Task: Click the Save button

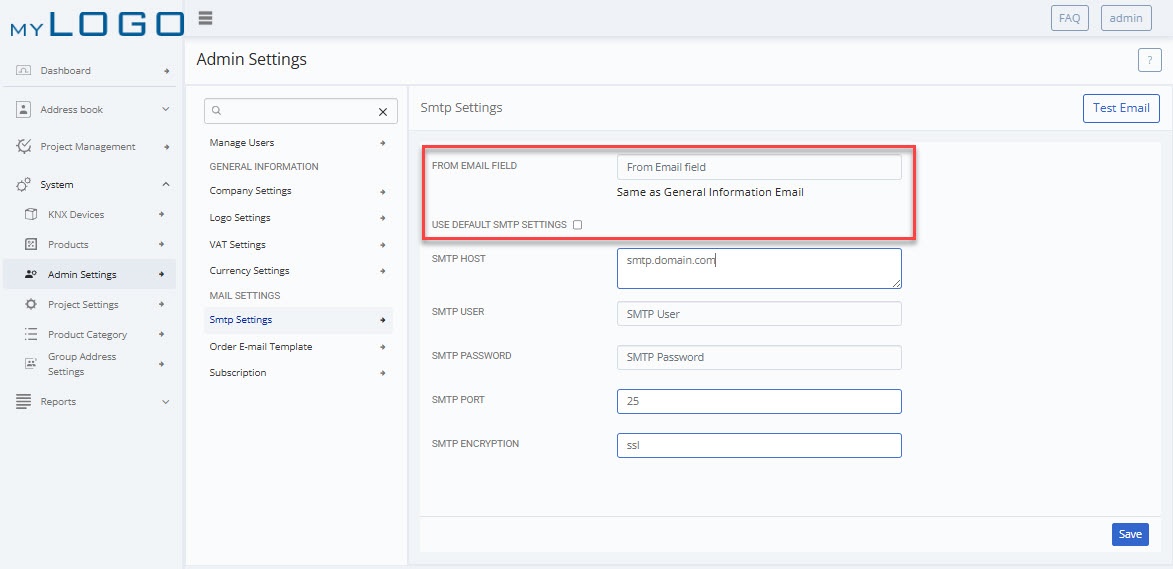Action: (x=1130, y=534)
